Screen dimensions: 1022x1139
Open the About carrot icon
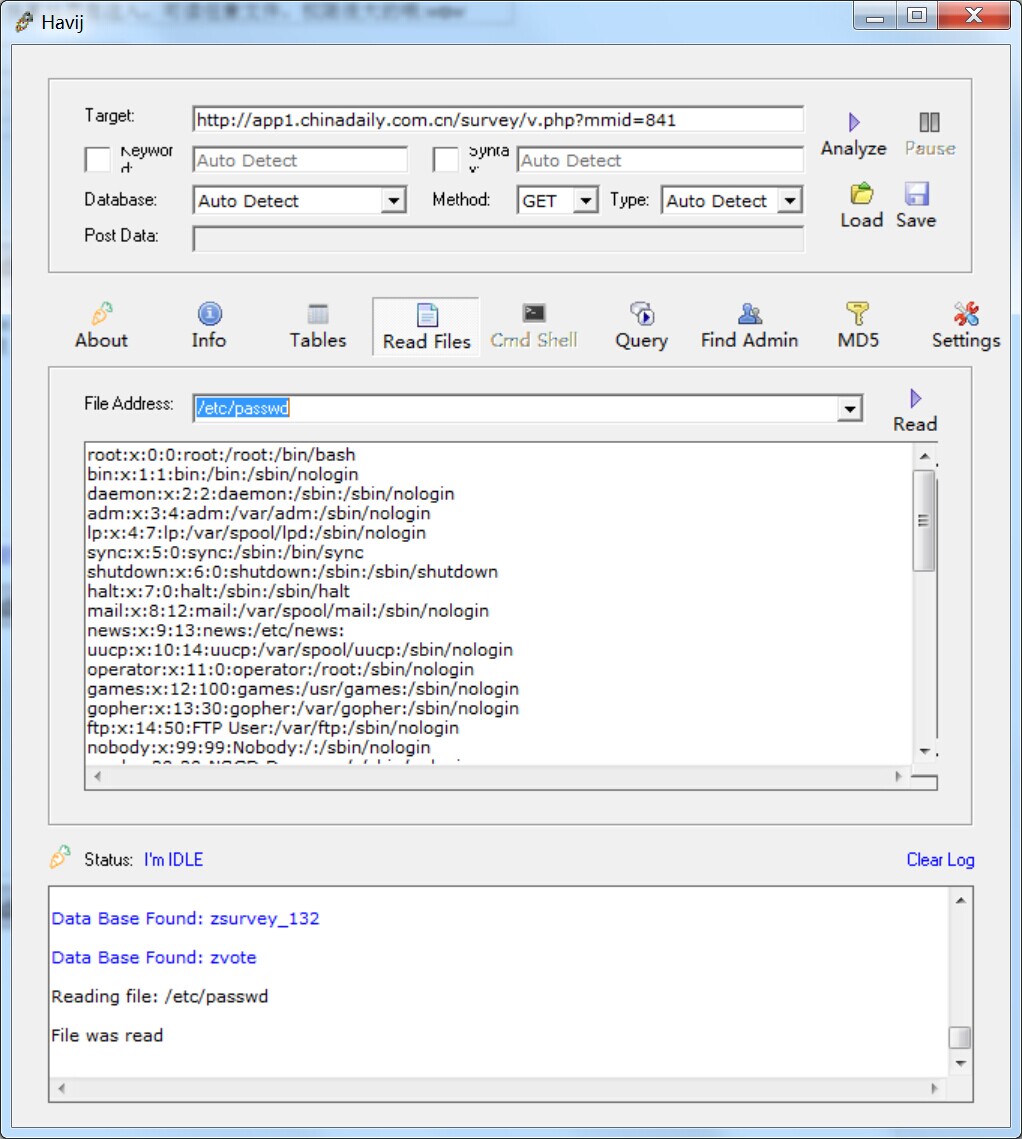pos(102,314)
